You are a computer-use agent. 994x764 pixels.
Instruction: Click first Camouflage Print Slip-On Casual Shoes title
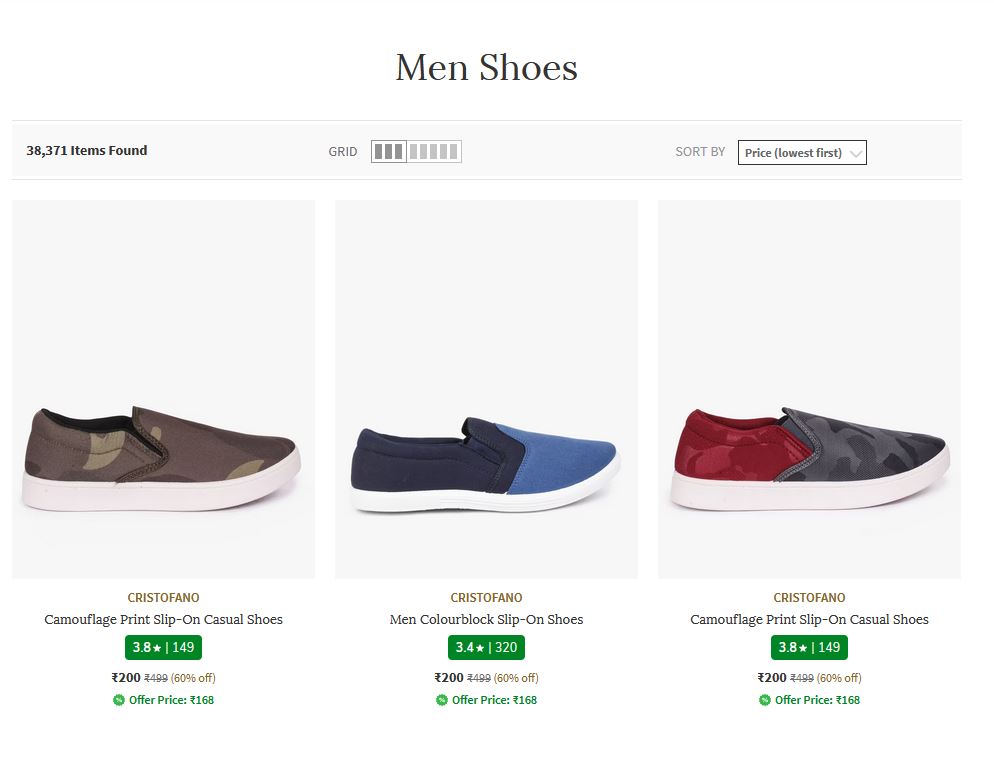pyautogui.click(x=163, y=619)
